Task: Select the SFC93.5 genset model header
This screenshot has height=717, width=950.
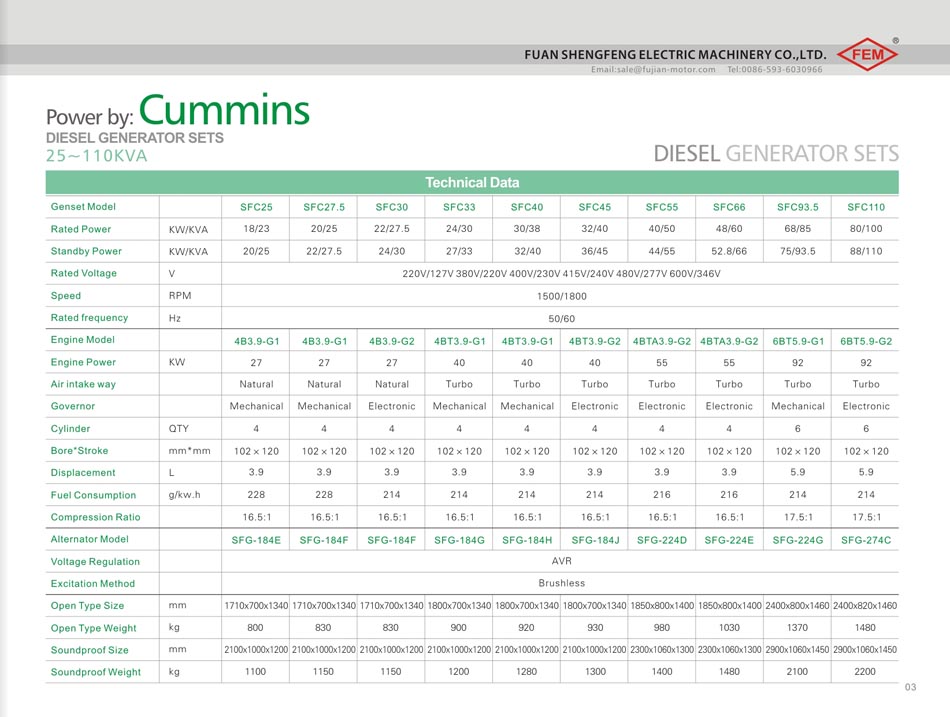Action: coord(798,207)
